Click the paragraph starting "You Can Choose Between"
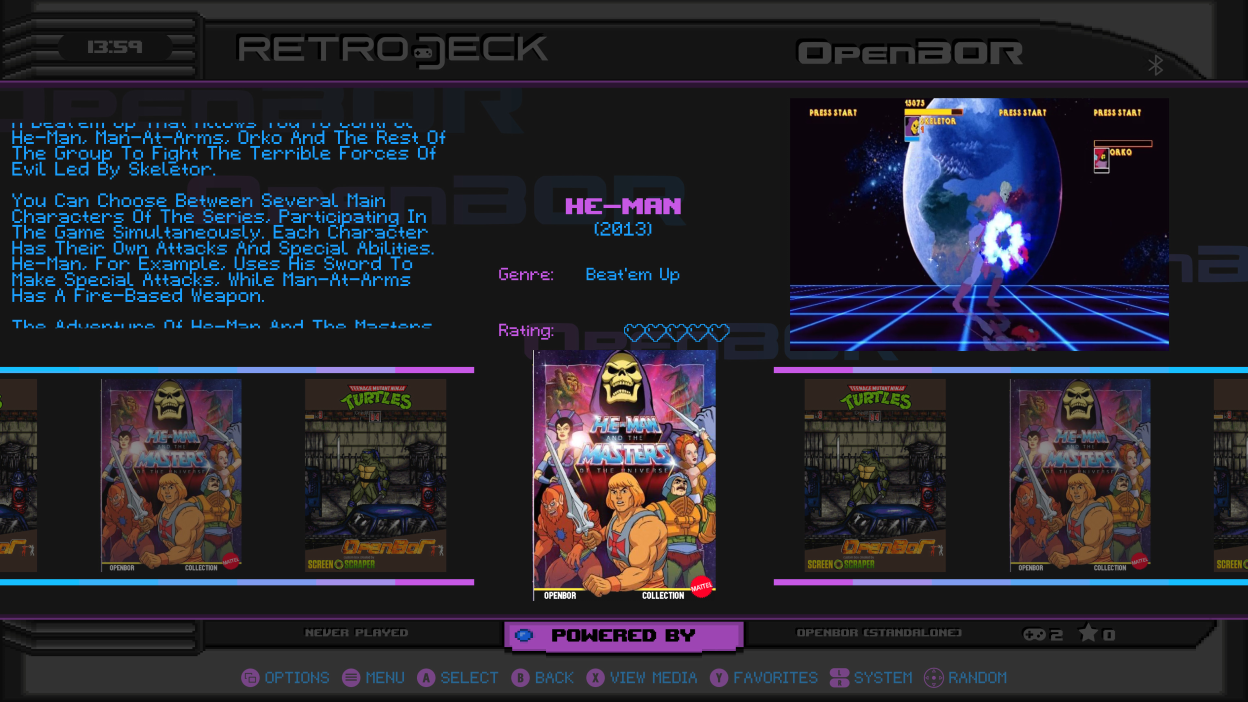Screen dimensions: 1248x702 [x=223, y=248]
